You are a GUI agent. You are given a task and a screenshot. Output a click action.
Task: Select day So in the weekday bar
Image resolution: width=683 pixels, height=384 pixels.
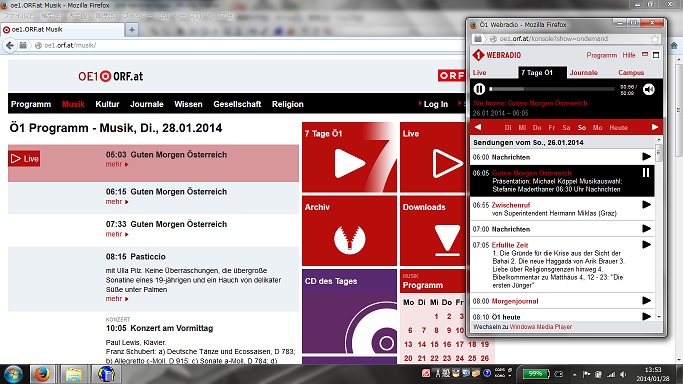pyautogui.click(x=582, y=128)
